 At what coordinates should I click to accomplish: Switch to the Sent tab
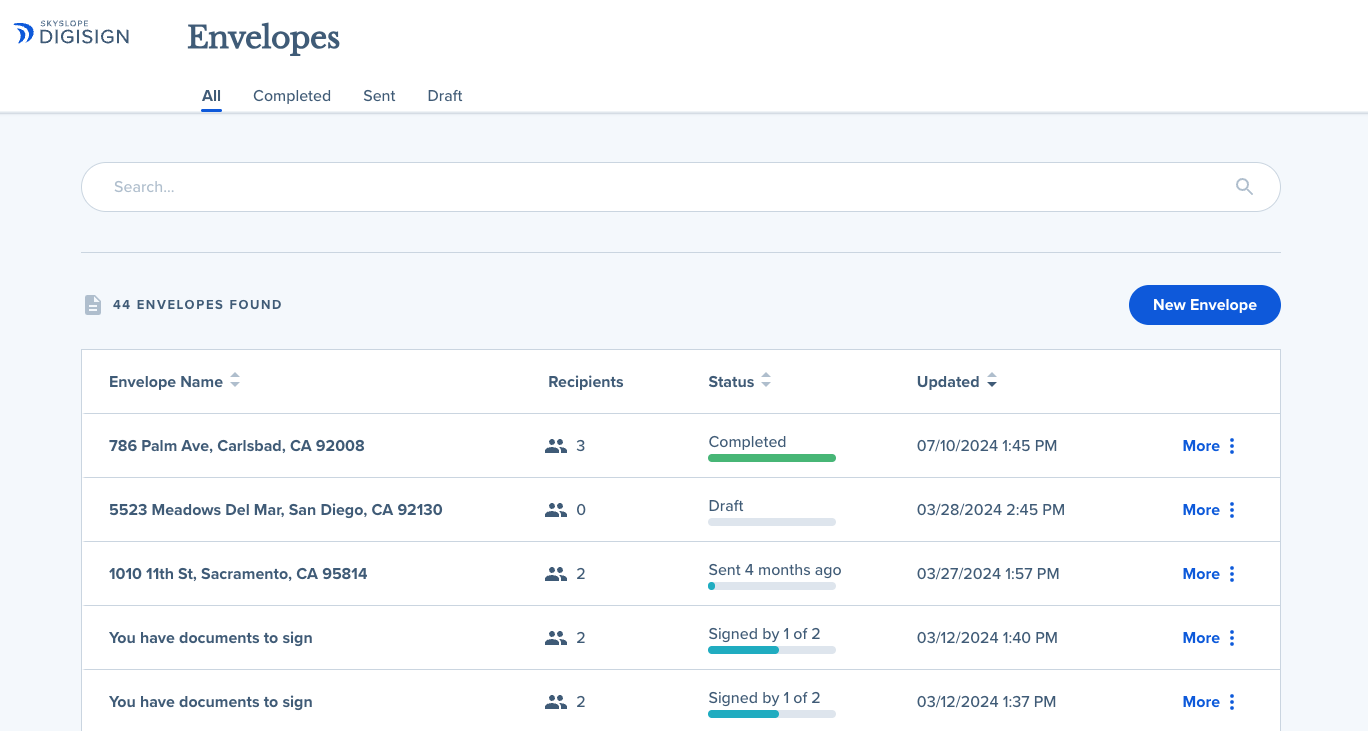(379, 96)
